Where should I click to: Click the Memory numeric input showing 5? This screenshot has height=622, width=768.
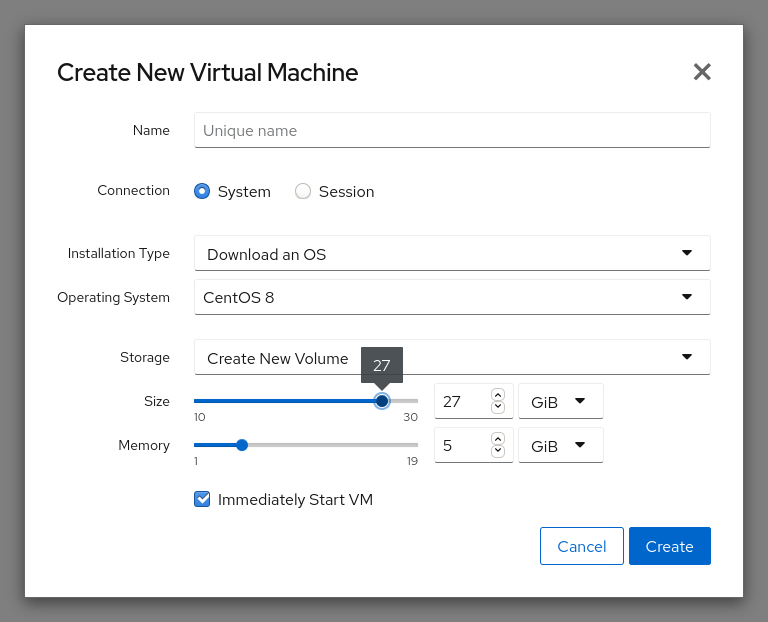[x=462, y=445]
